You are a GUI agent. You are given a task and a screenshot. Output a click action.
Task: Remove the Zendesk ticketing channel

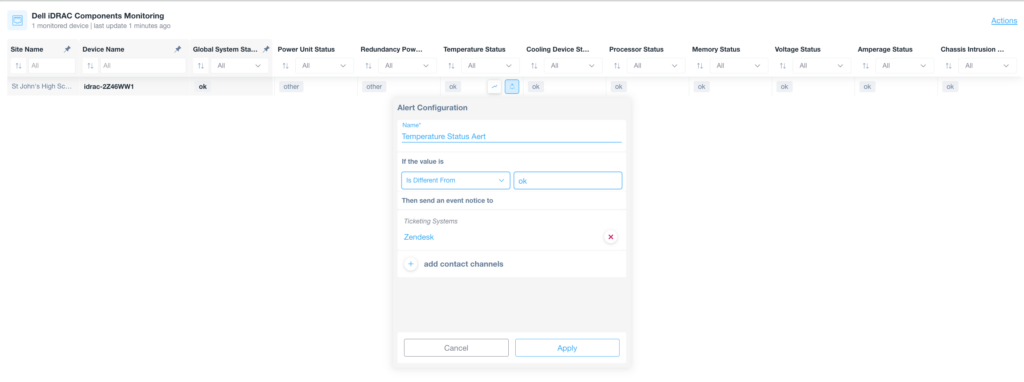[x=611, y=237]
